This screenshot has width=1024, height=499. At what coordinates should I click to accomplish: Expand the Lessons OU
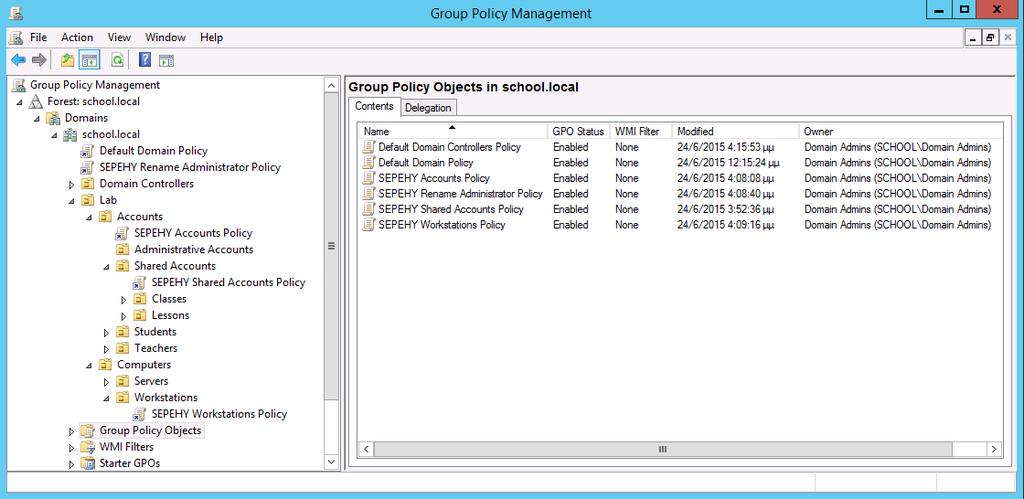[124, 316]
